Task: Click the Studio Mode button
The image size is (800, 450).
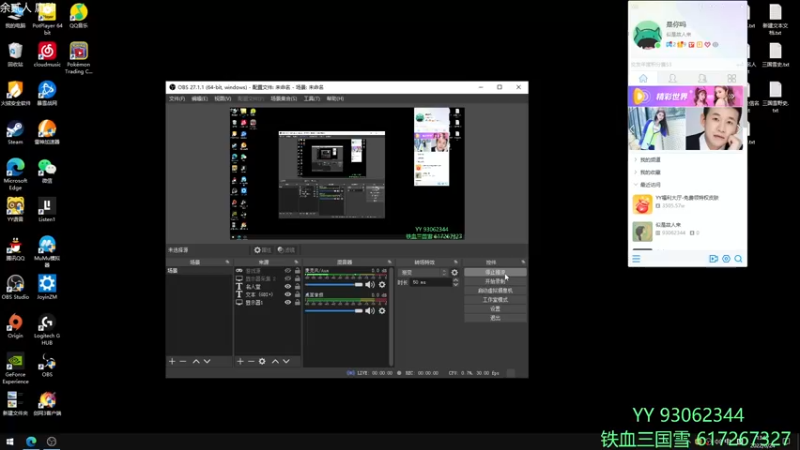Action: pos(495,300)
